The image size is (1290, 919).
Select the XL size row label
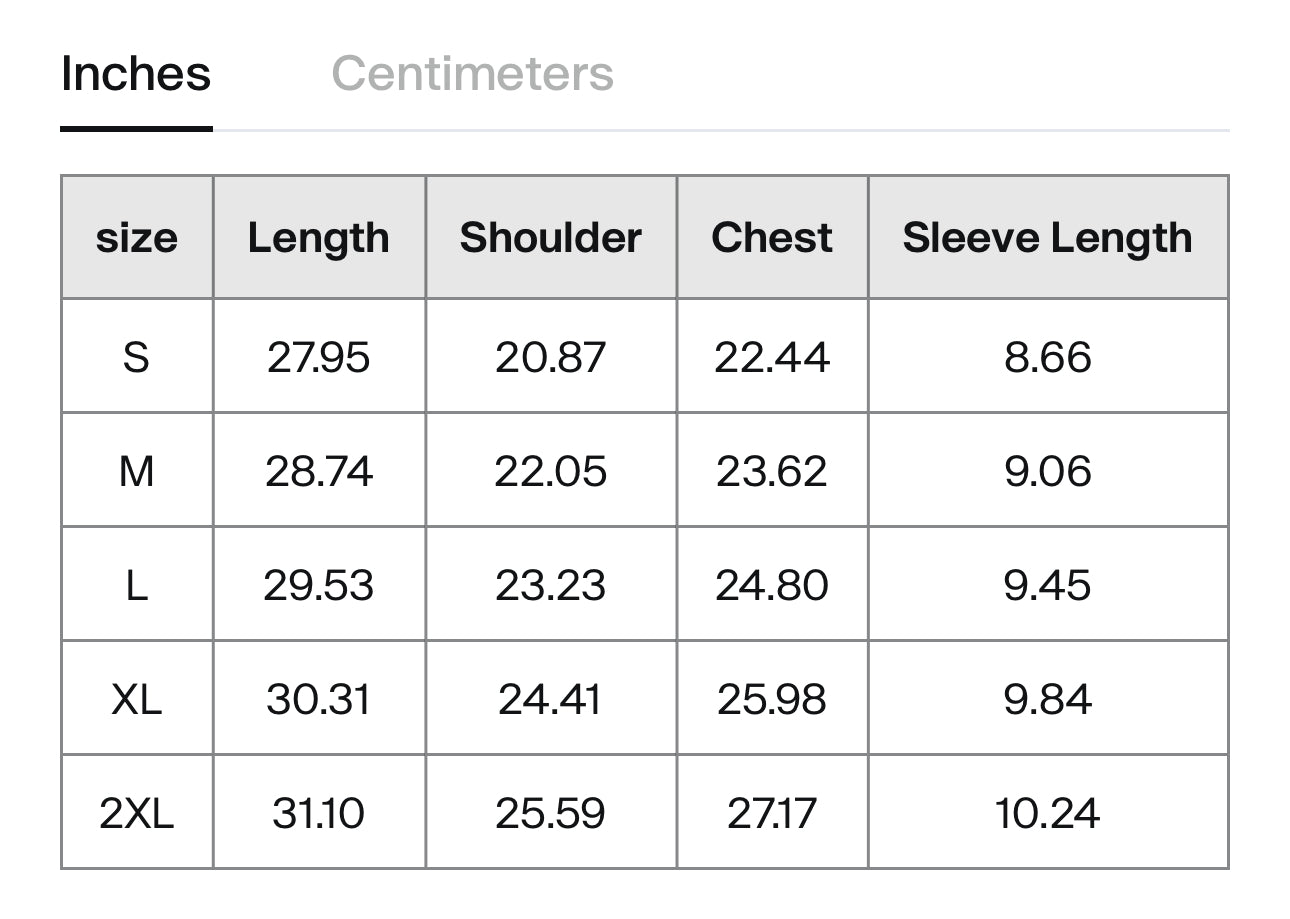point(137,698)
